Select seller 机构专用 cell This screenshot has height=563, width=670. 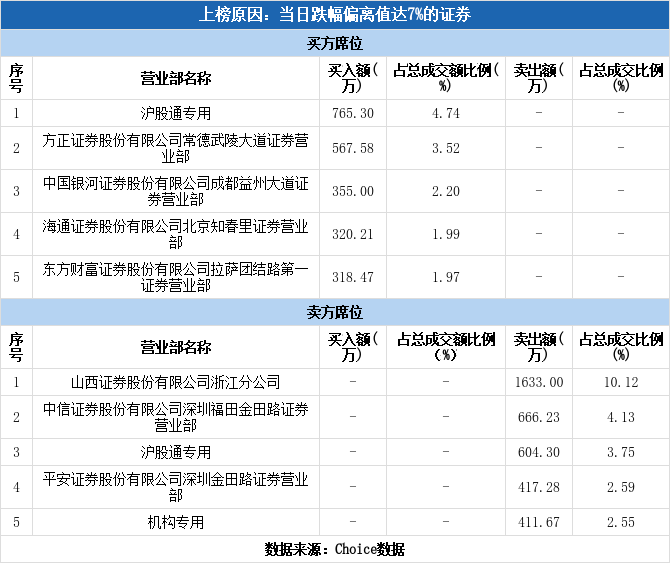click(176, 522)
